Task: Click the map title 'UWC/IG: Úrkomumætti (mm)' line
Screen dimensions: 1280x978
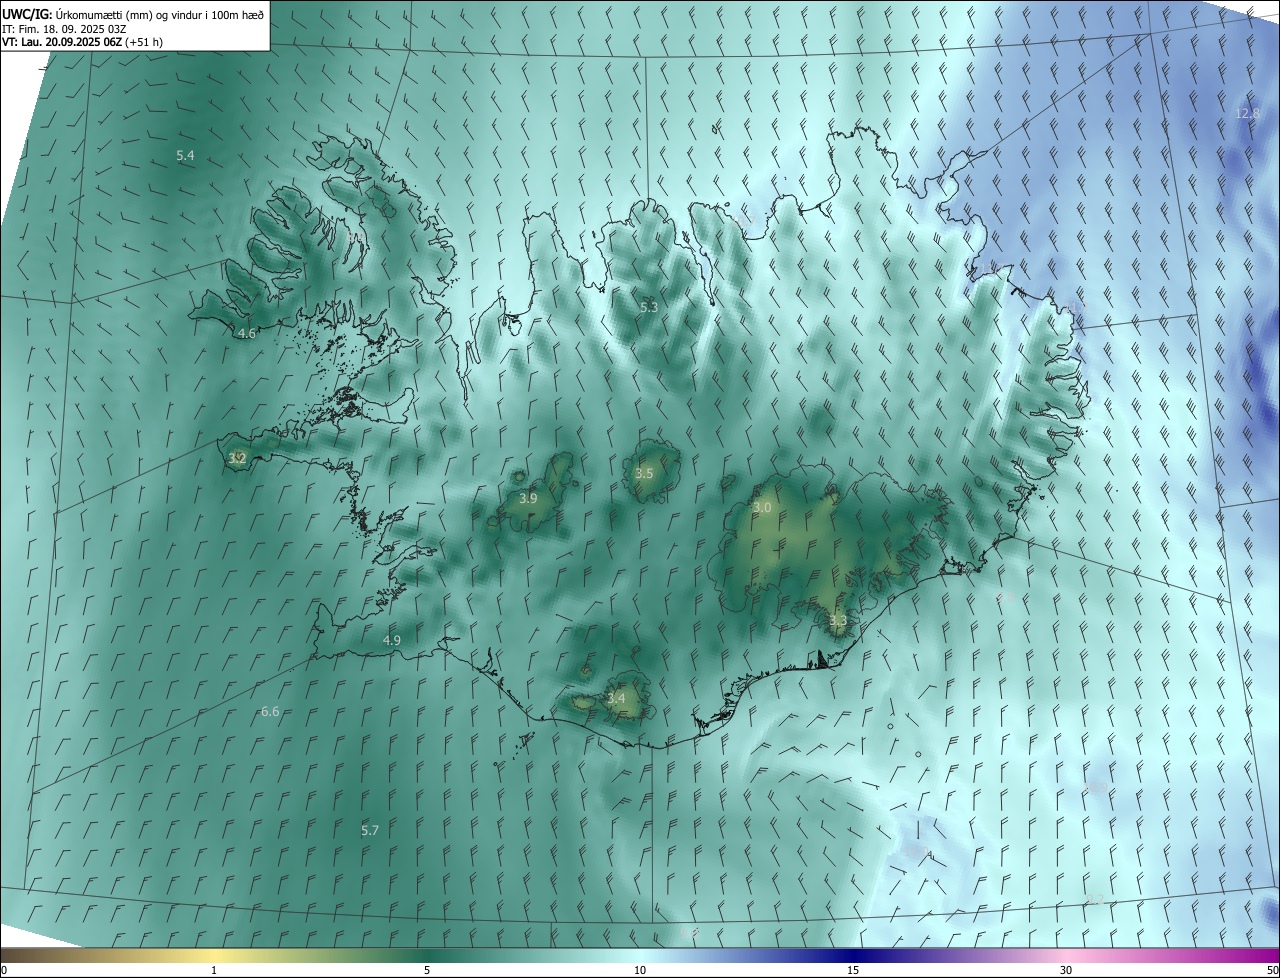Action: coord(134,14)
